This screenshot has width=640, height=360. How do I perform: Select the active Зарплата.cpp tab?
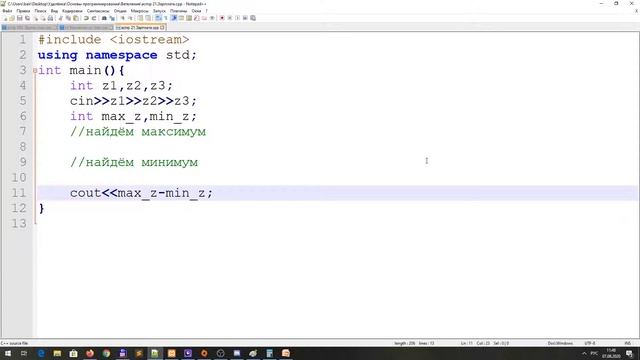tap(139, 27)
